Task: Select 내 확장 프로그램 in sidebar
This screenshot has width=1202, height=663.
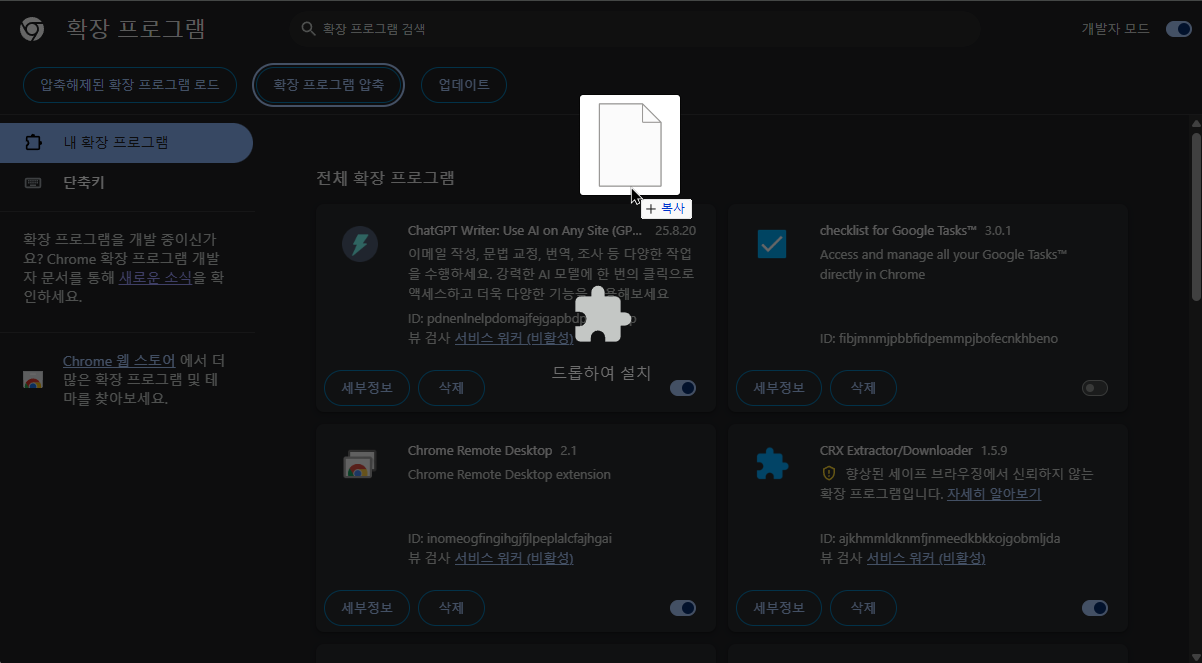Action: pyautogui.click(x=126, y=142)
